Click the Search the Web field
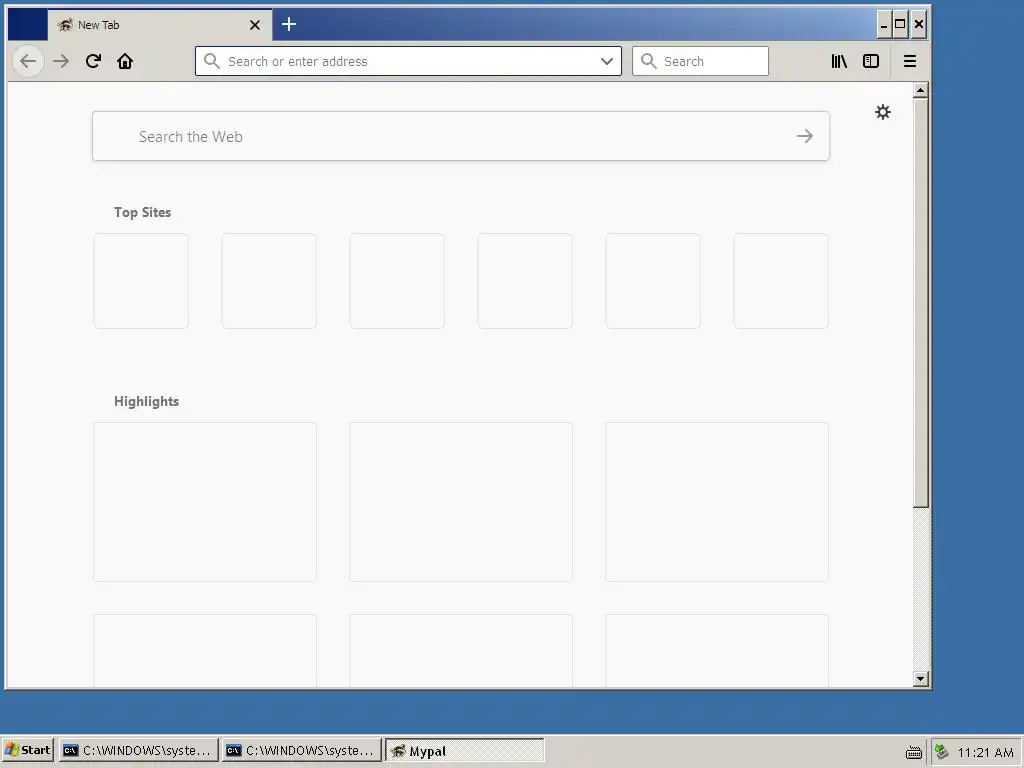The width and height of the screenshot is (1024, 768). coord(461,136)
